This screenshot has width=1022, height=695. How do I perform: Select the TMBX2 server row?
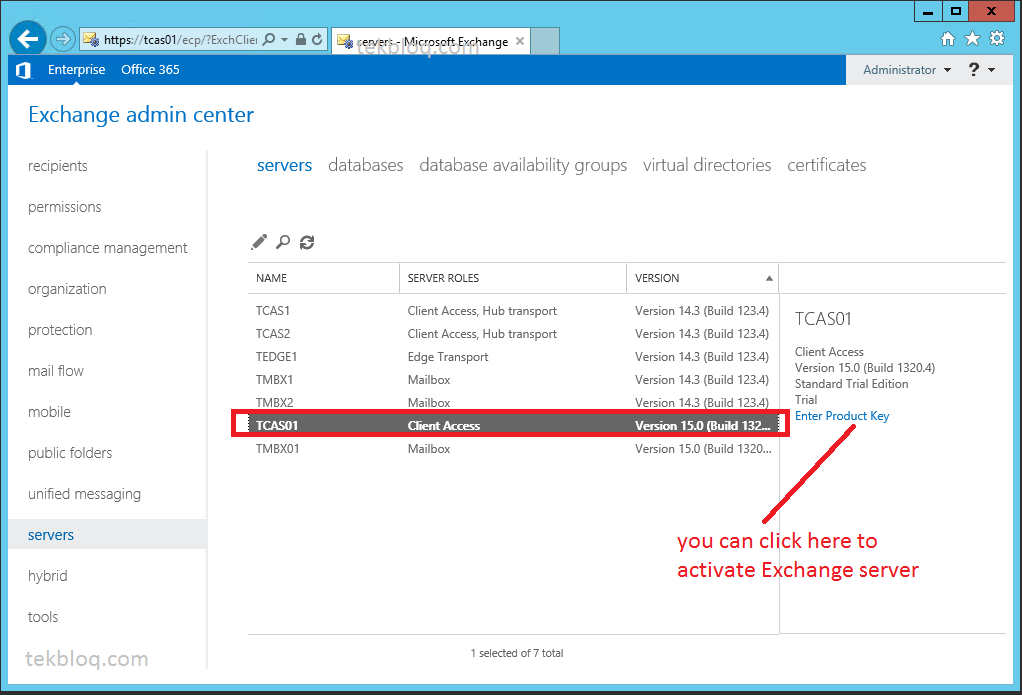point(513,402)
